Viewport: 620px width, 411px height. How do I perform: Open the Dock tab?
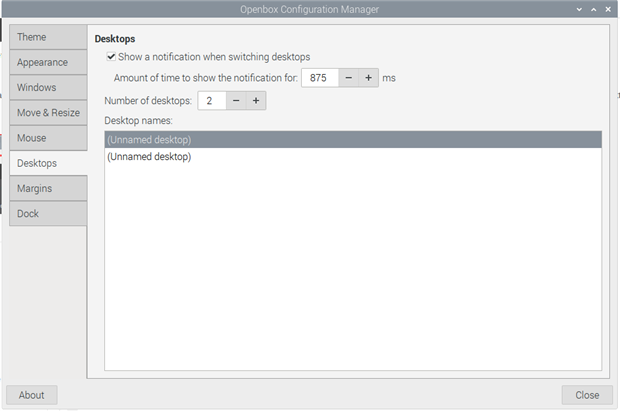pos(48,214)
